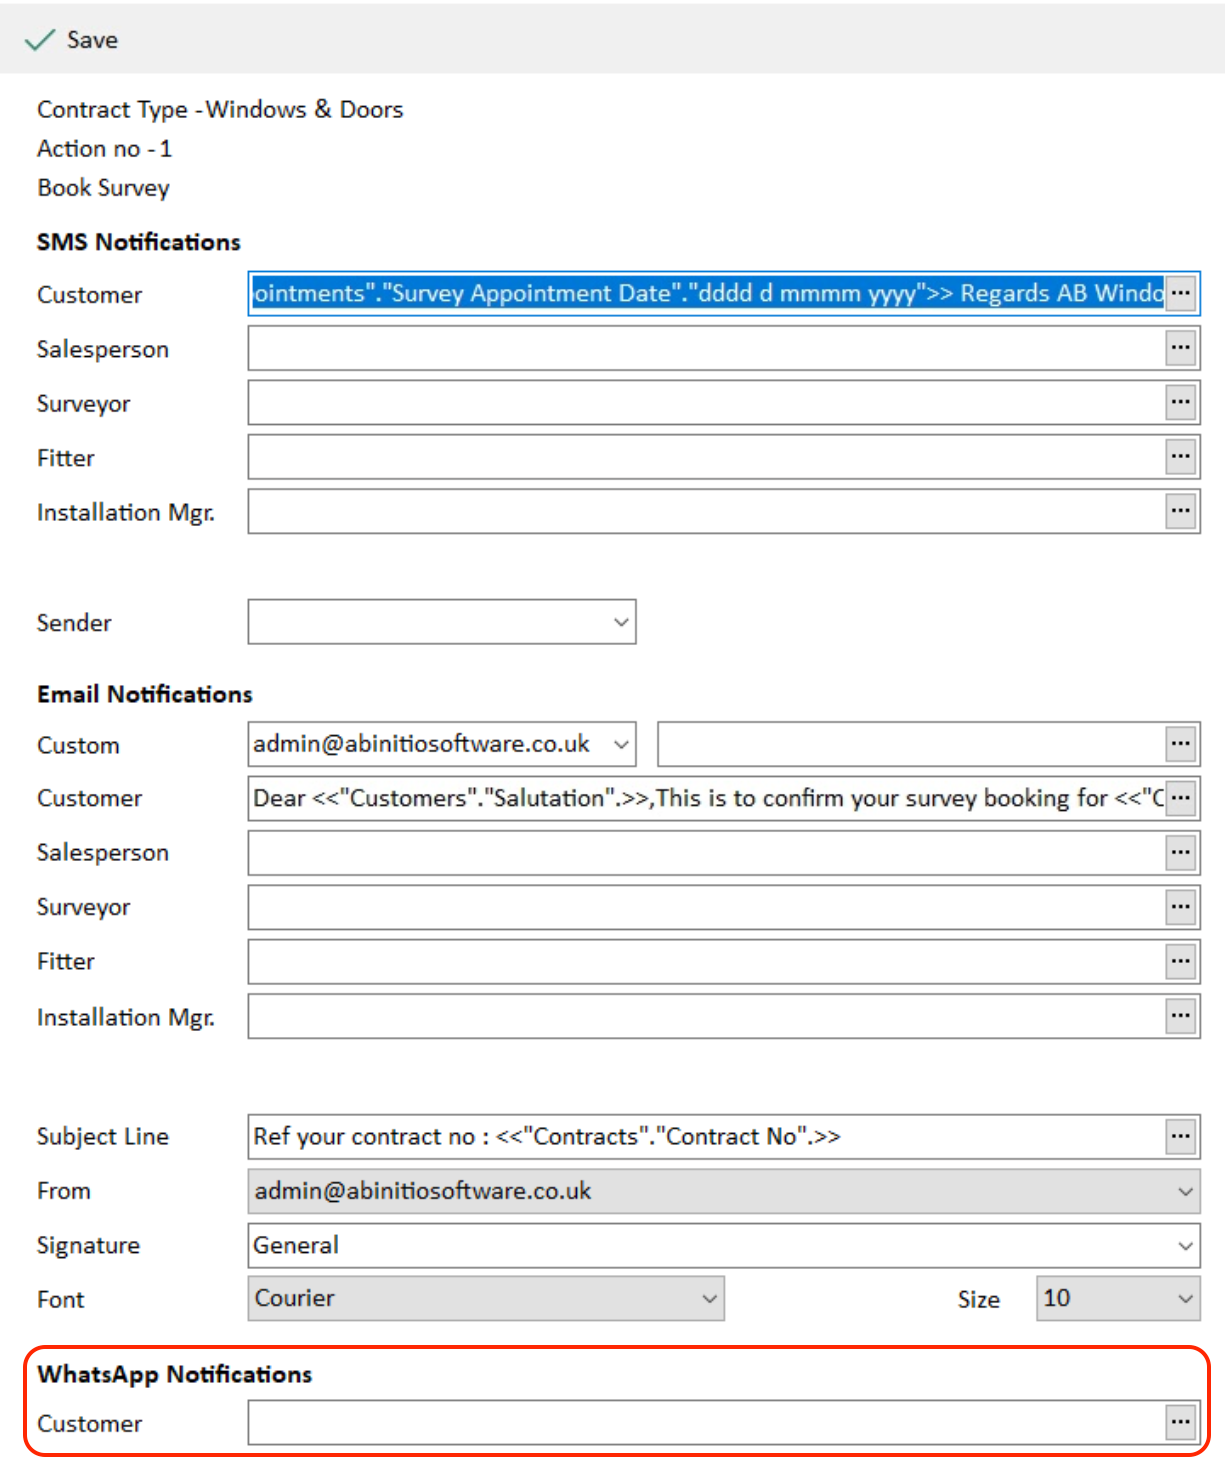Open the Custom email message editor
This screenshot has width=1225, height=1475.
[x=1180, y=743]
